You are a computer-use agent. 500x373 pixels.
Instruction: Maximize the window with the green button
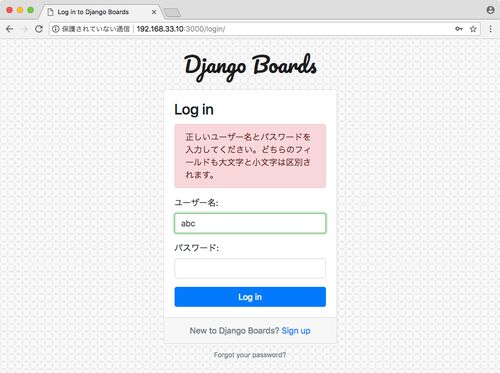[30, 10]
